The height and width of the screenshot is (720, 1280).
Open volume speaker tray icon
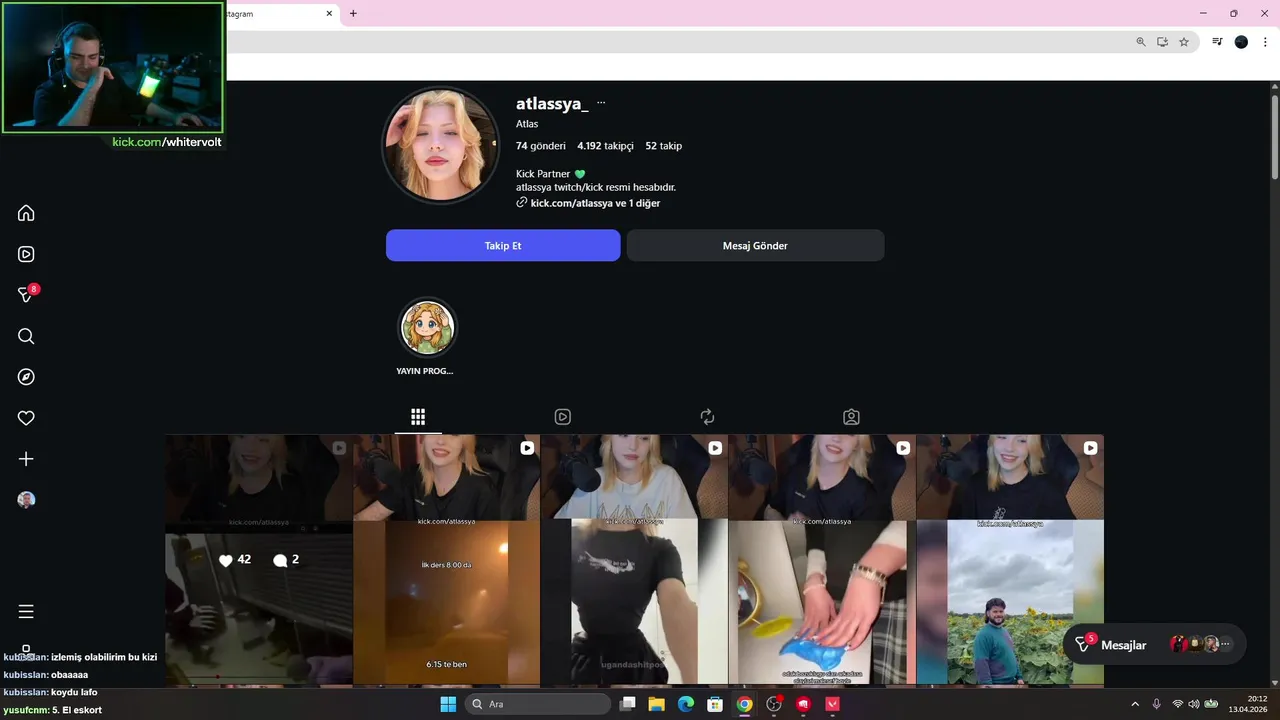click(x=1193, y=704)
